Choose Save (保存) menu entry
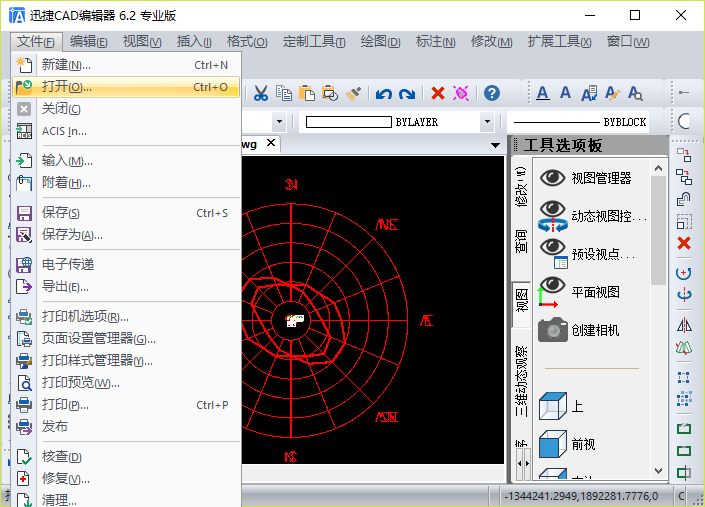The height and width of the screenshot is (507, 705). [x=126, y=213]
